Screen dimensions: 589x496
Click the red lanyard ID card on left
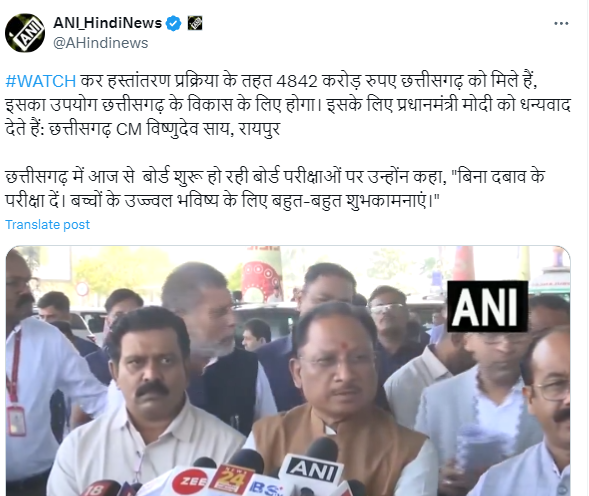[16, 420]
